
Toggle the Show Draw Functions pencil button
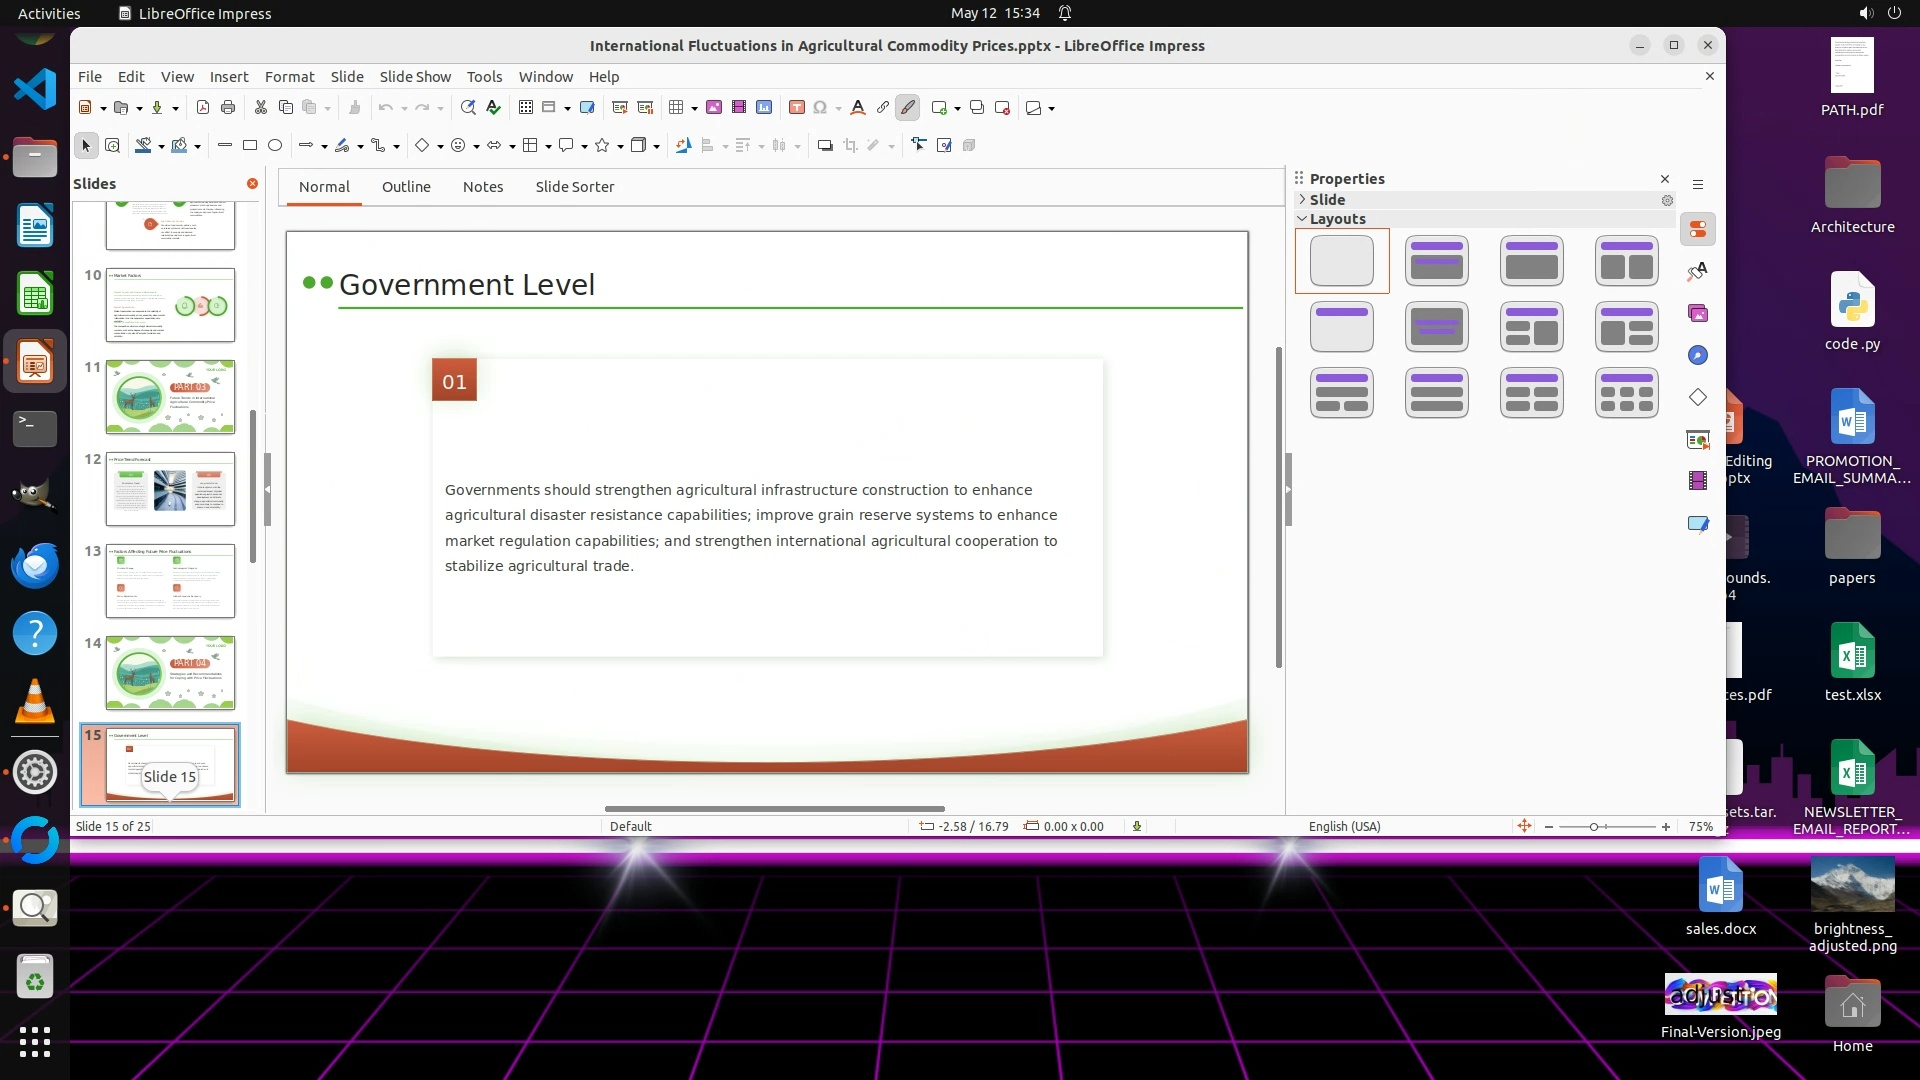pos(907,108)
